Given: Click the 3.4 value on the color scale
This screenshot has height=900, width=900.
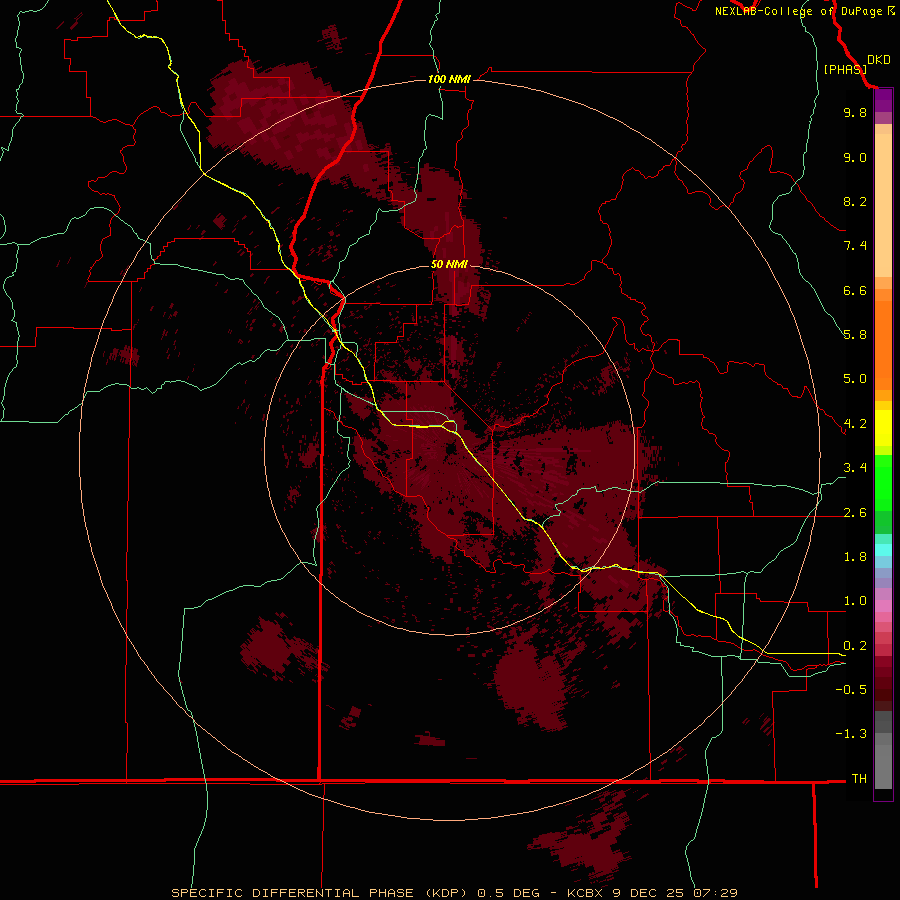Looking at the screenshot, I should (x=855, y=468).
